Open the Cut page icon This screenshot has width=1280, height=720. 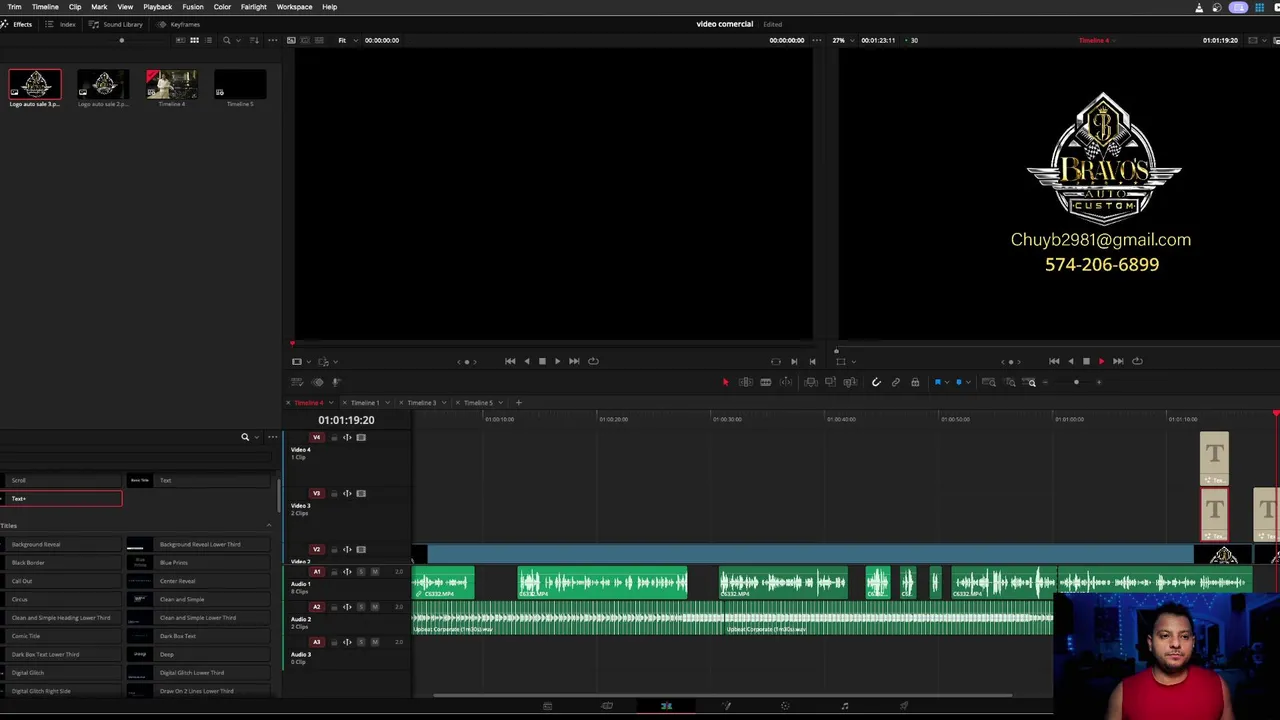(x=607, y=706)
